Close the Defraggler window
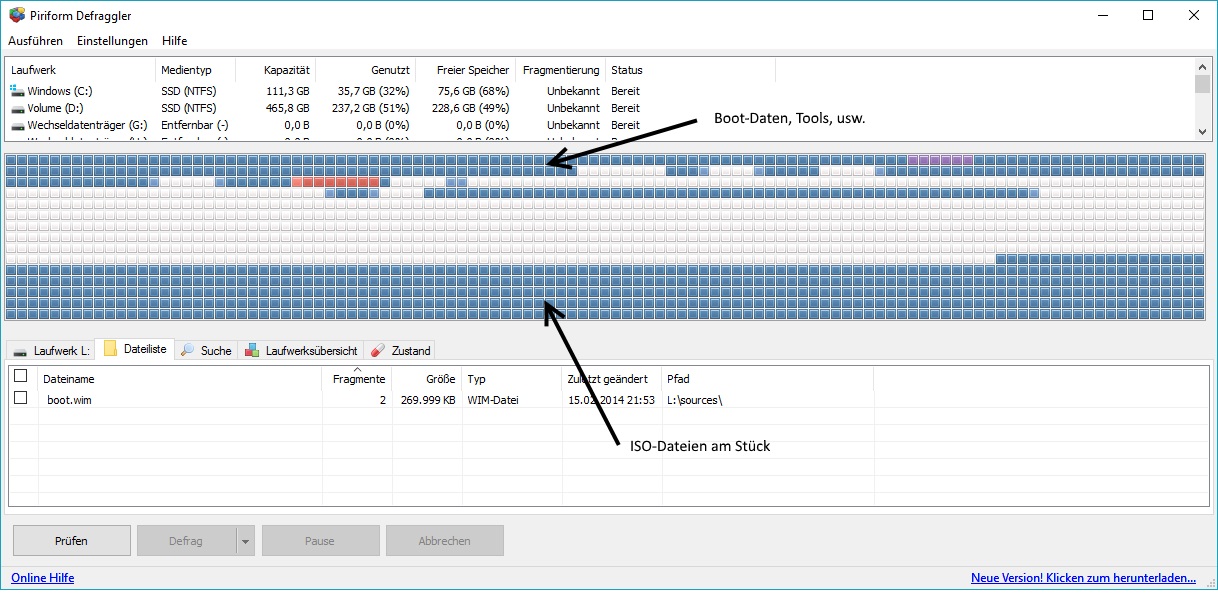The width and height of the screenshot is (1218, 600). coord(1194,15)
